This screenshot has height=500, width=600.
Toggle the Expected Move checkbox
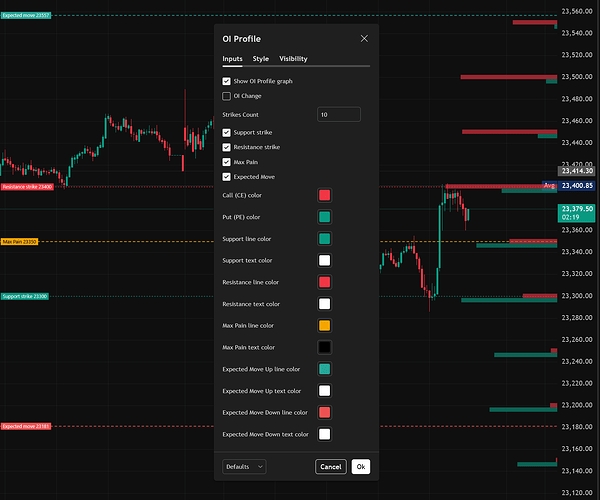(227, 177)
